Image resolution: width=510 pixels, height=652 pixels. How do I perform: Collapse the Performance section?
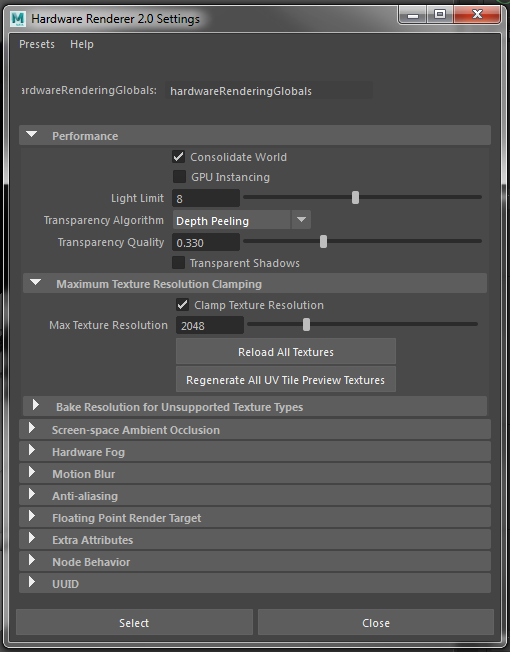point(255,136)
